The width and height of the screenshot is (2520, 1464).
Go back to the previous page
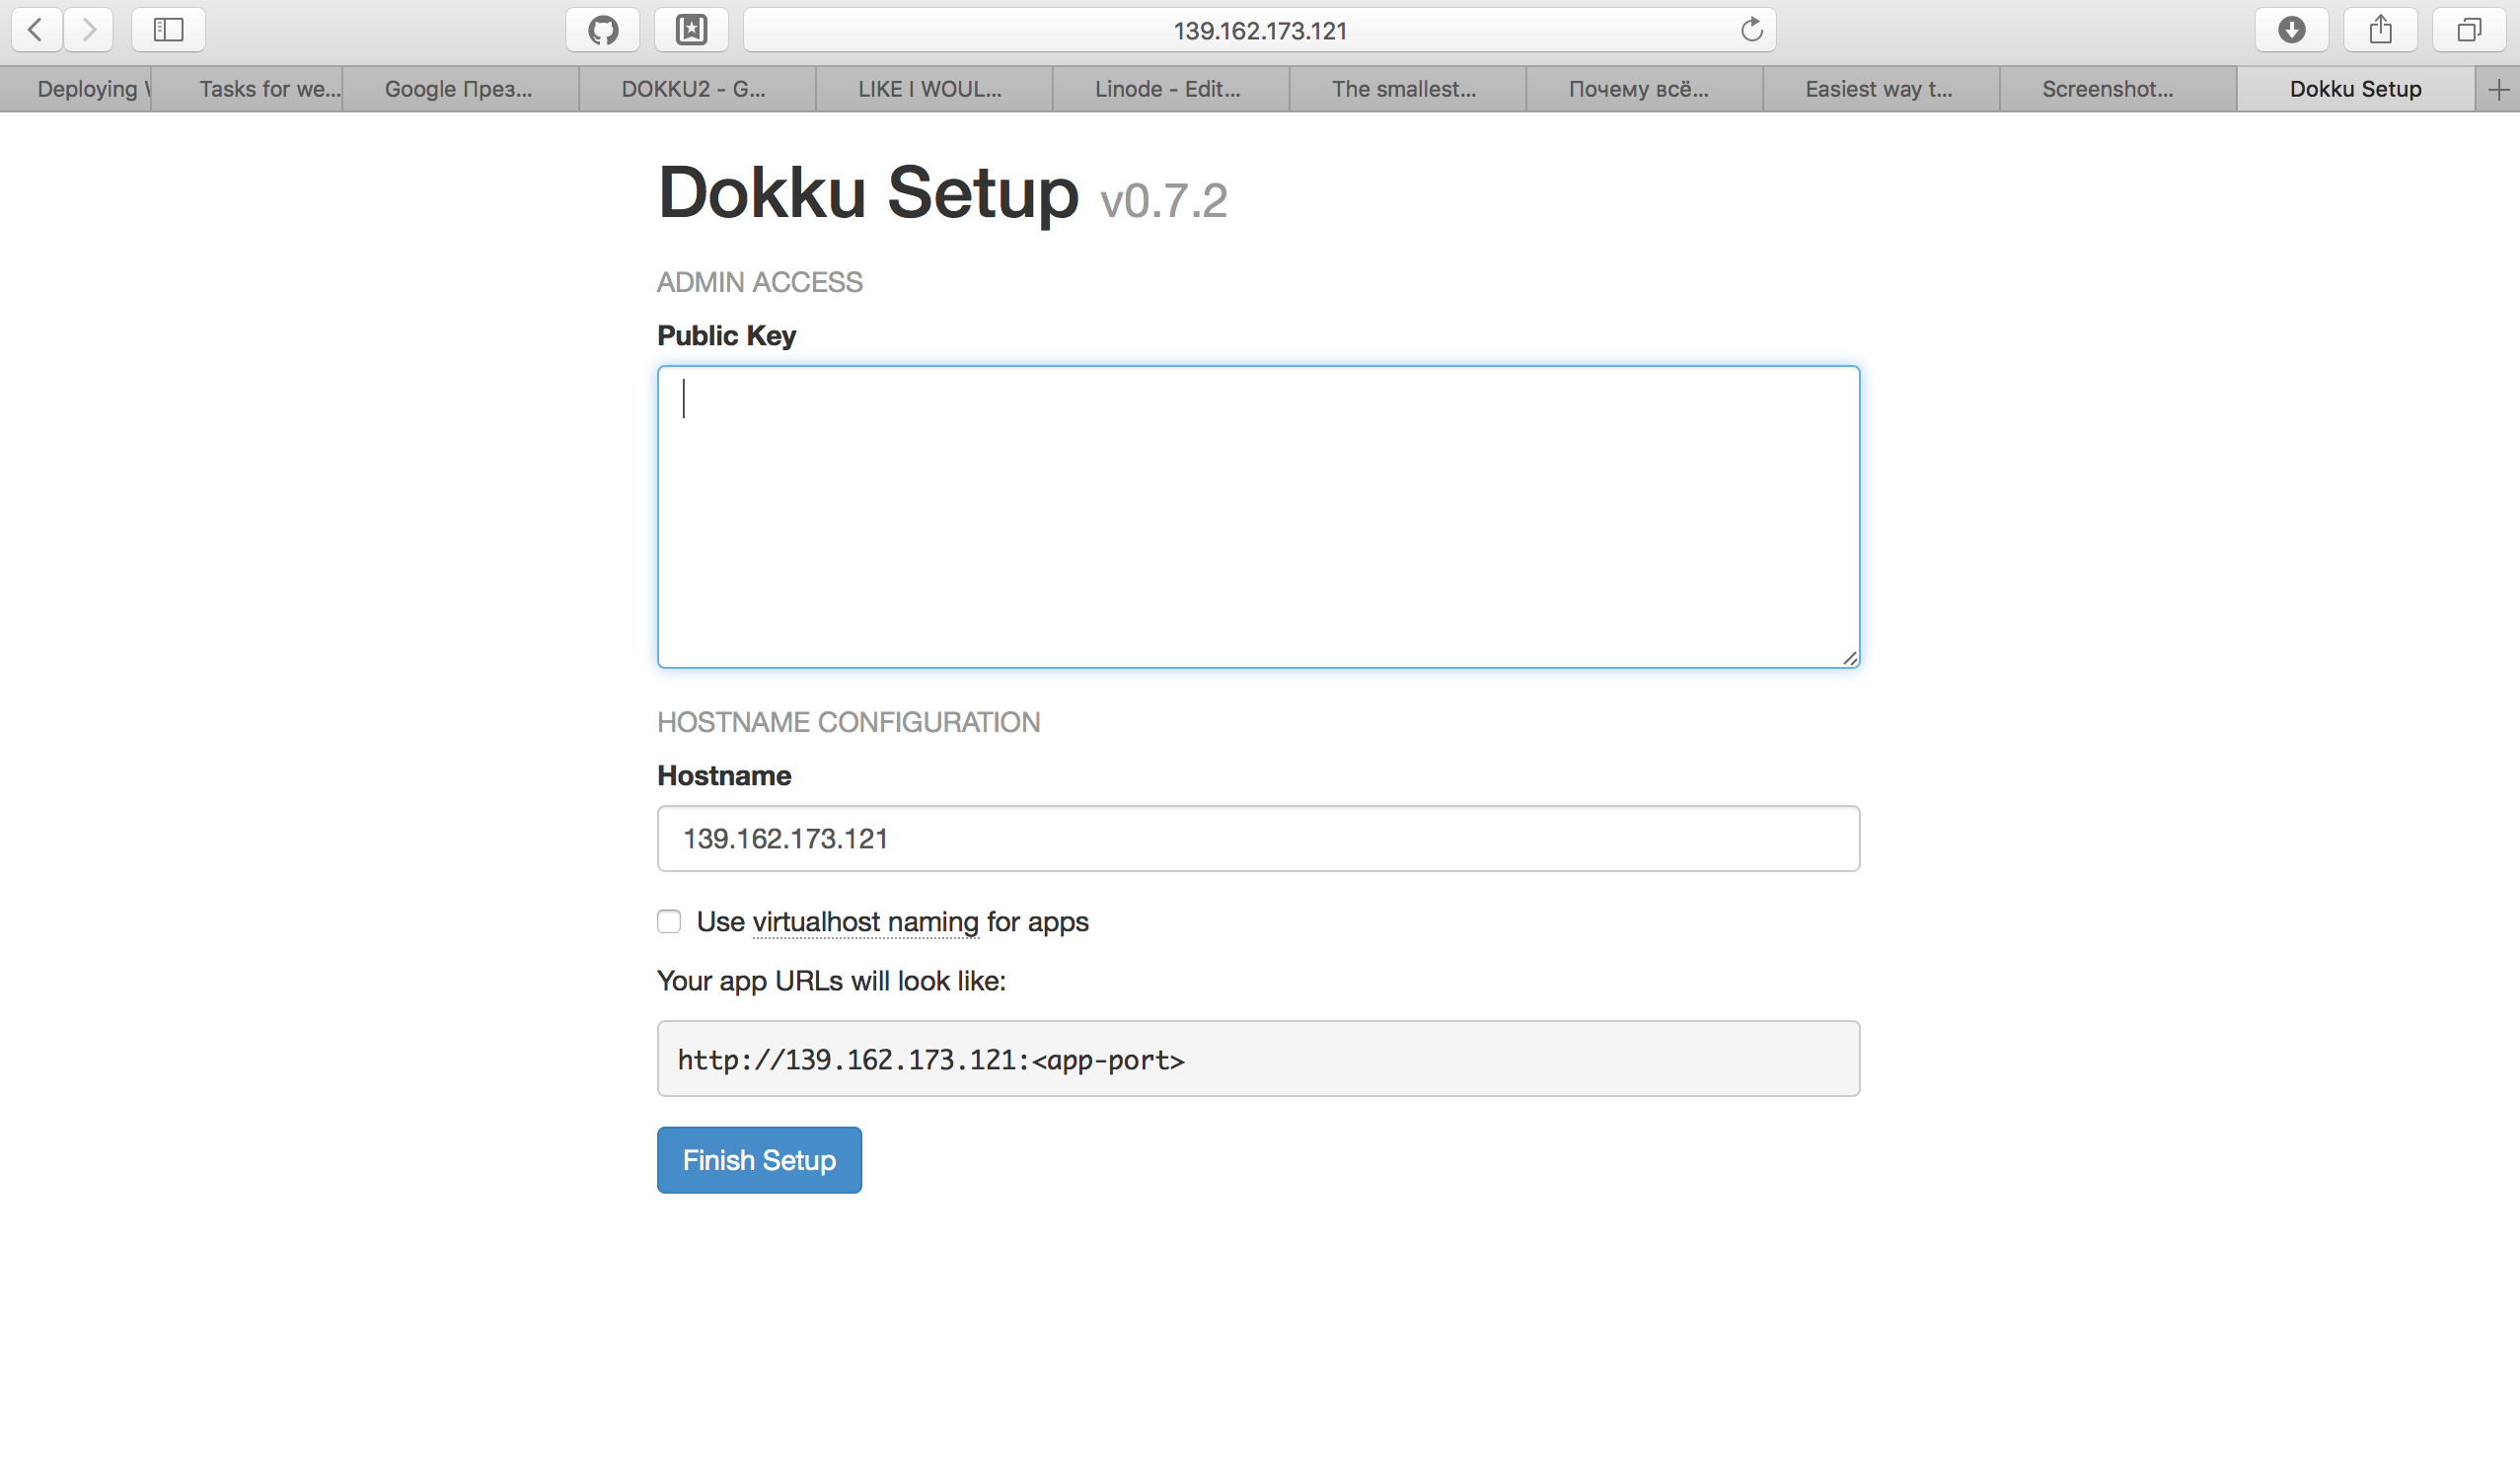(x=36, y=30)
